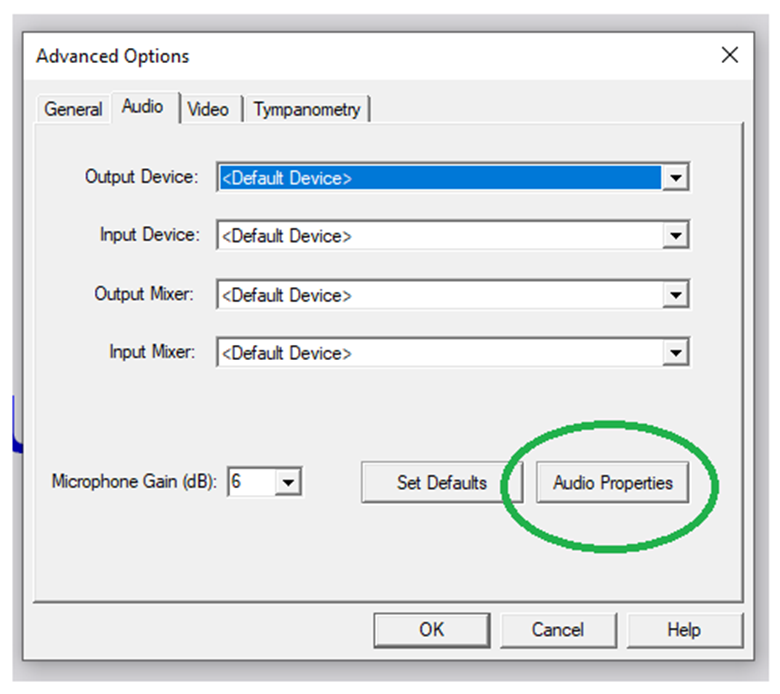
Task: Open the Input Mixer dropdown arrow
Action: coord(676,354)
